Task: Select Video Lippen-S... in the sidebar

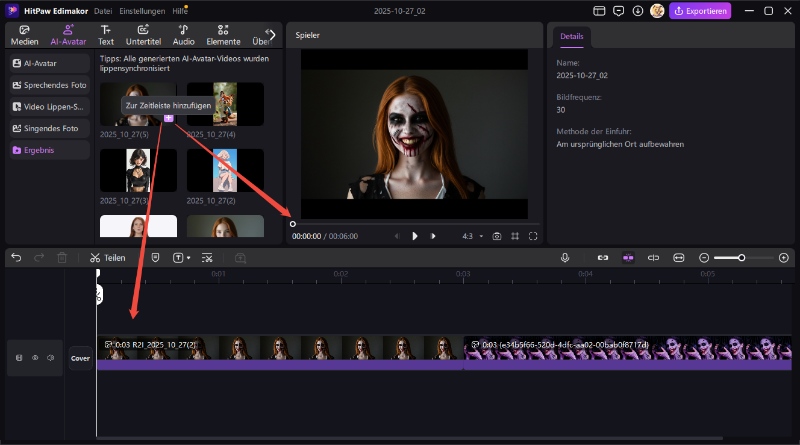Action: [x=49, y=107]
